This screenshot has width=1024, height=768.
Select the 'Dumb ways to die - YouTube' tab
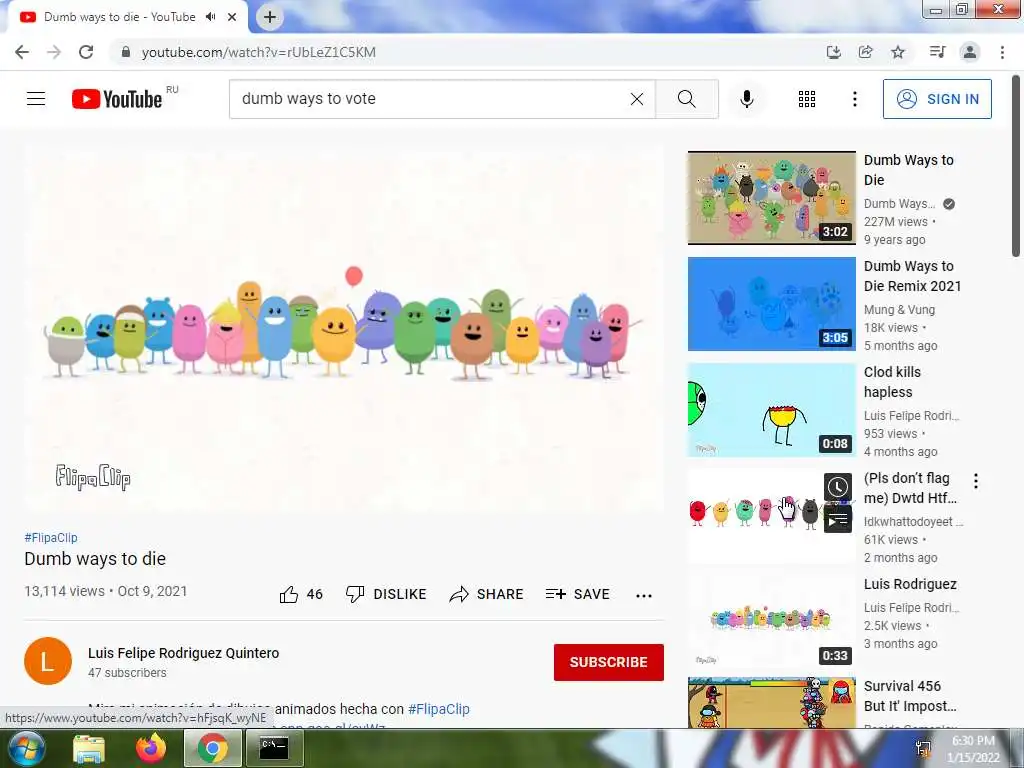[x=120, y=17]
